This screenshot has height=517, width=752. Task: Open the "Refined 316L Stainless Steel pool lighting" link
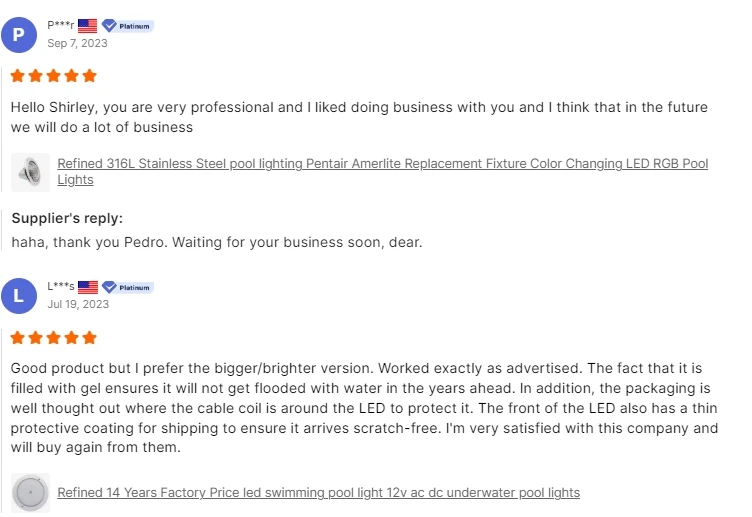(382, 164)
